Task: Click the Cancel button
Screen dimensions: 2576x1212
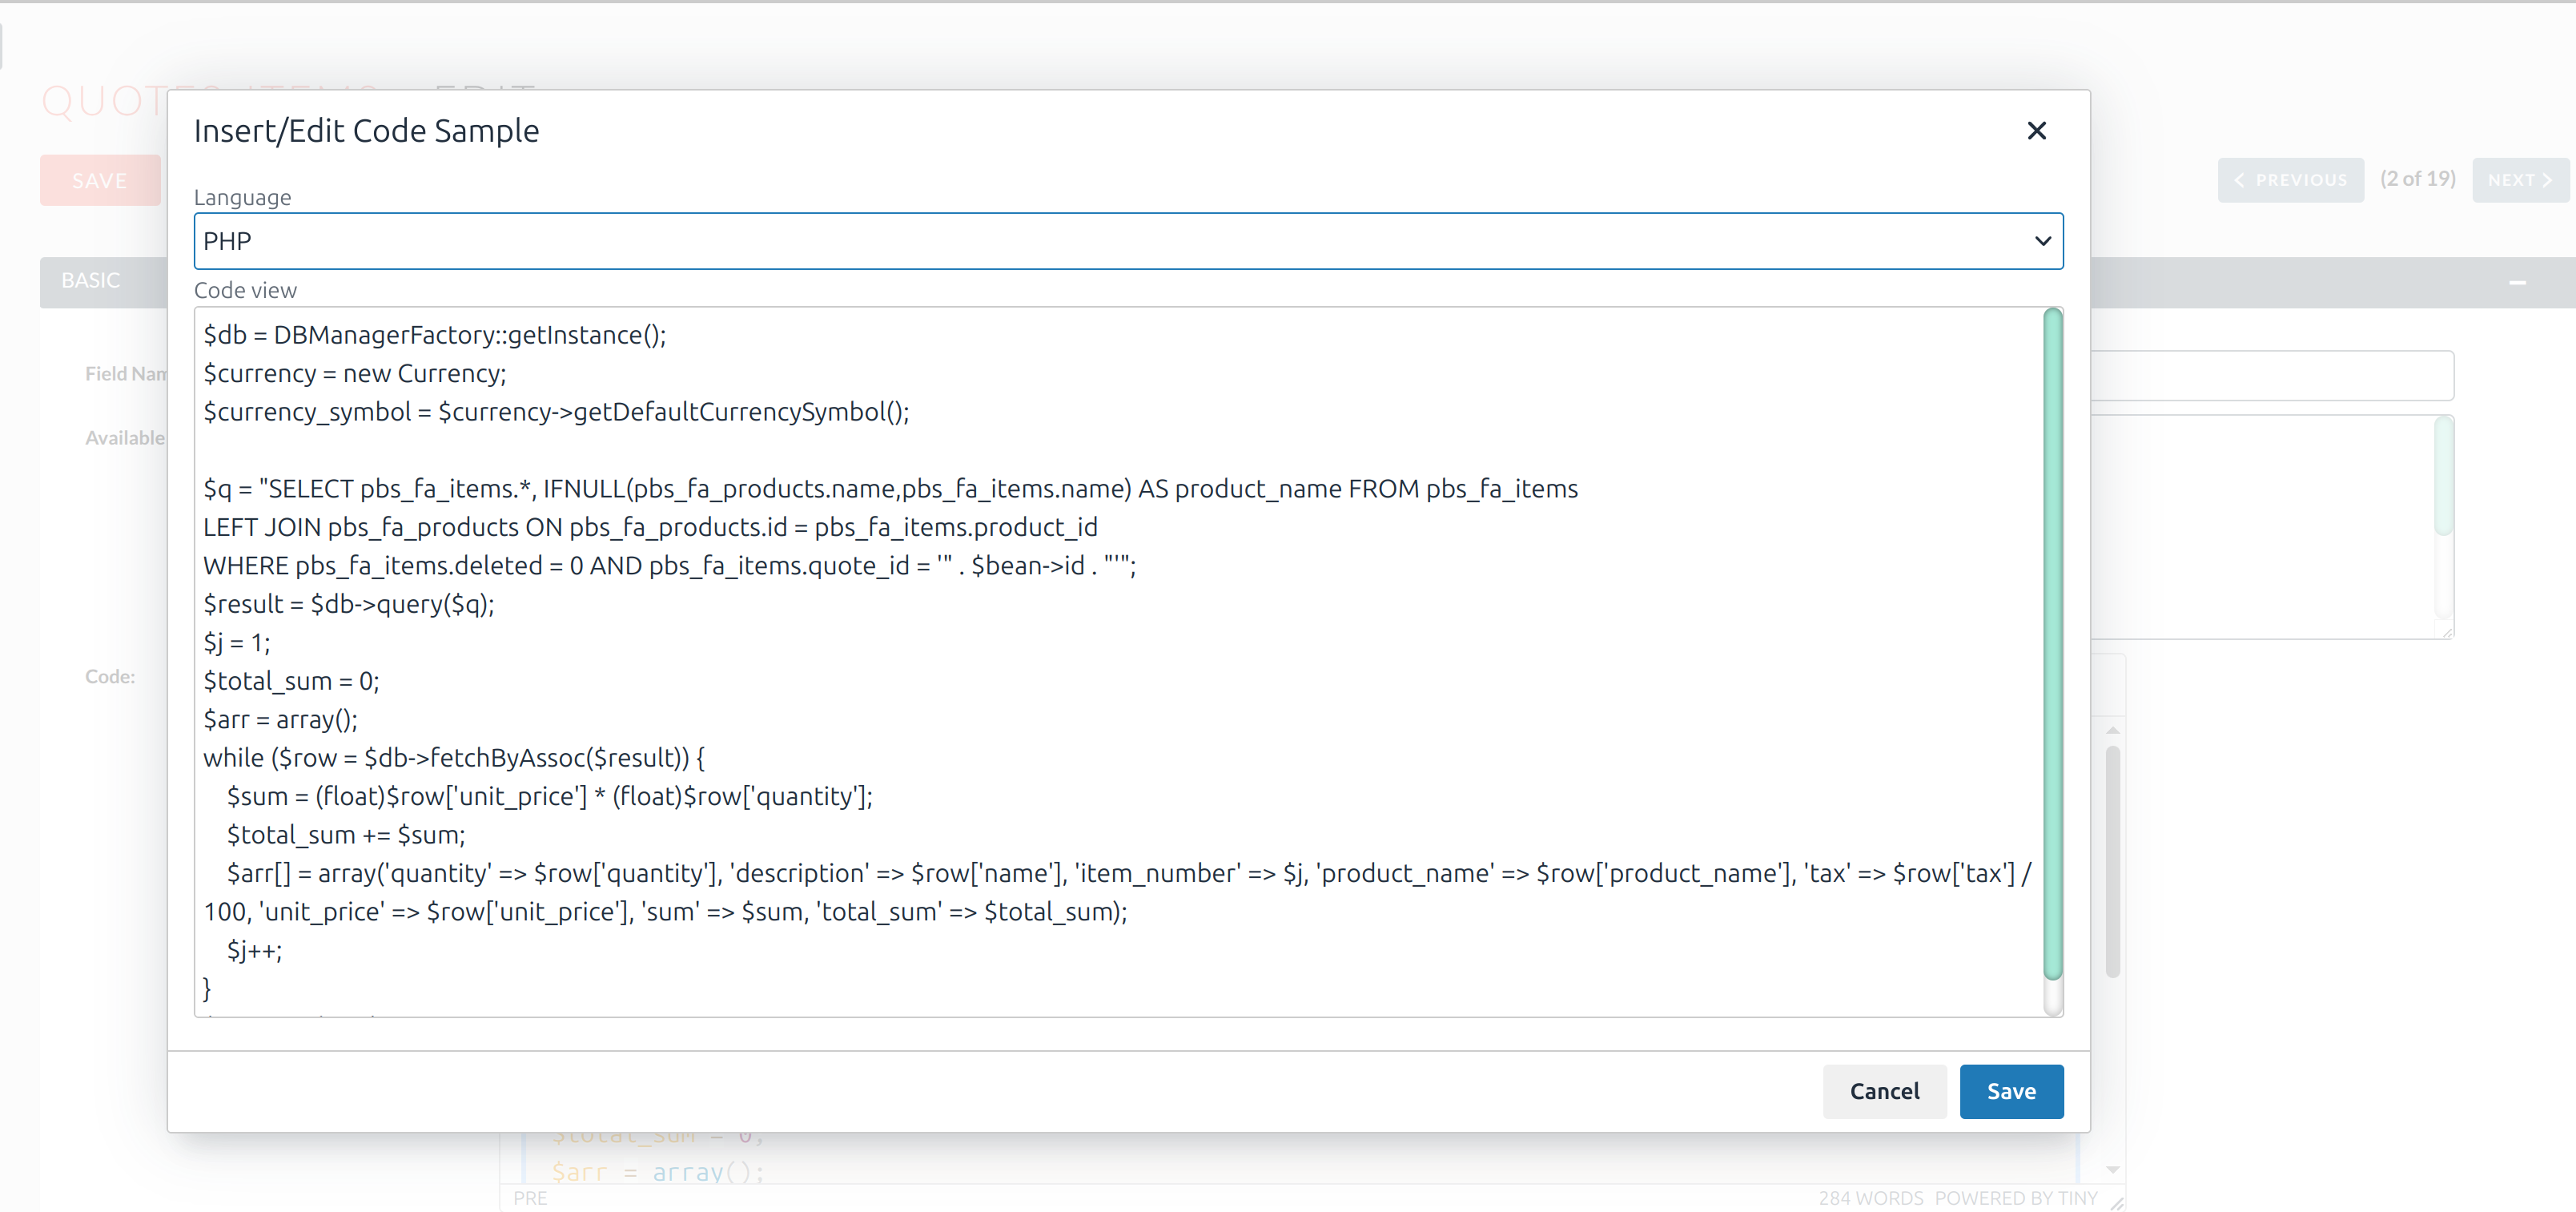Action: coord(1884,1091)
